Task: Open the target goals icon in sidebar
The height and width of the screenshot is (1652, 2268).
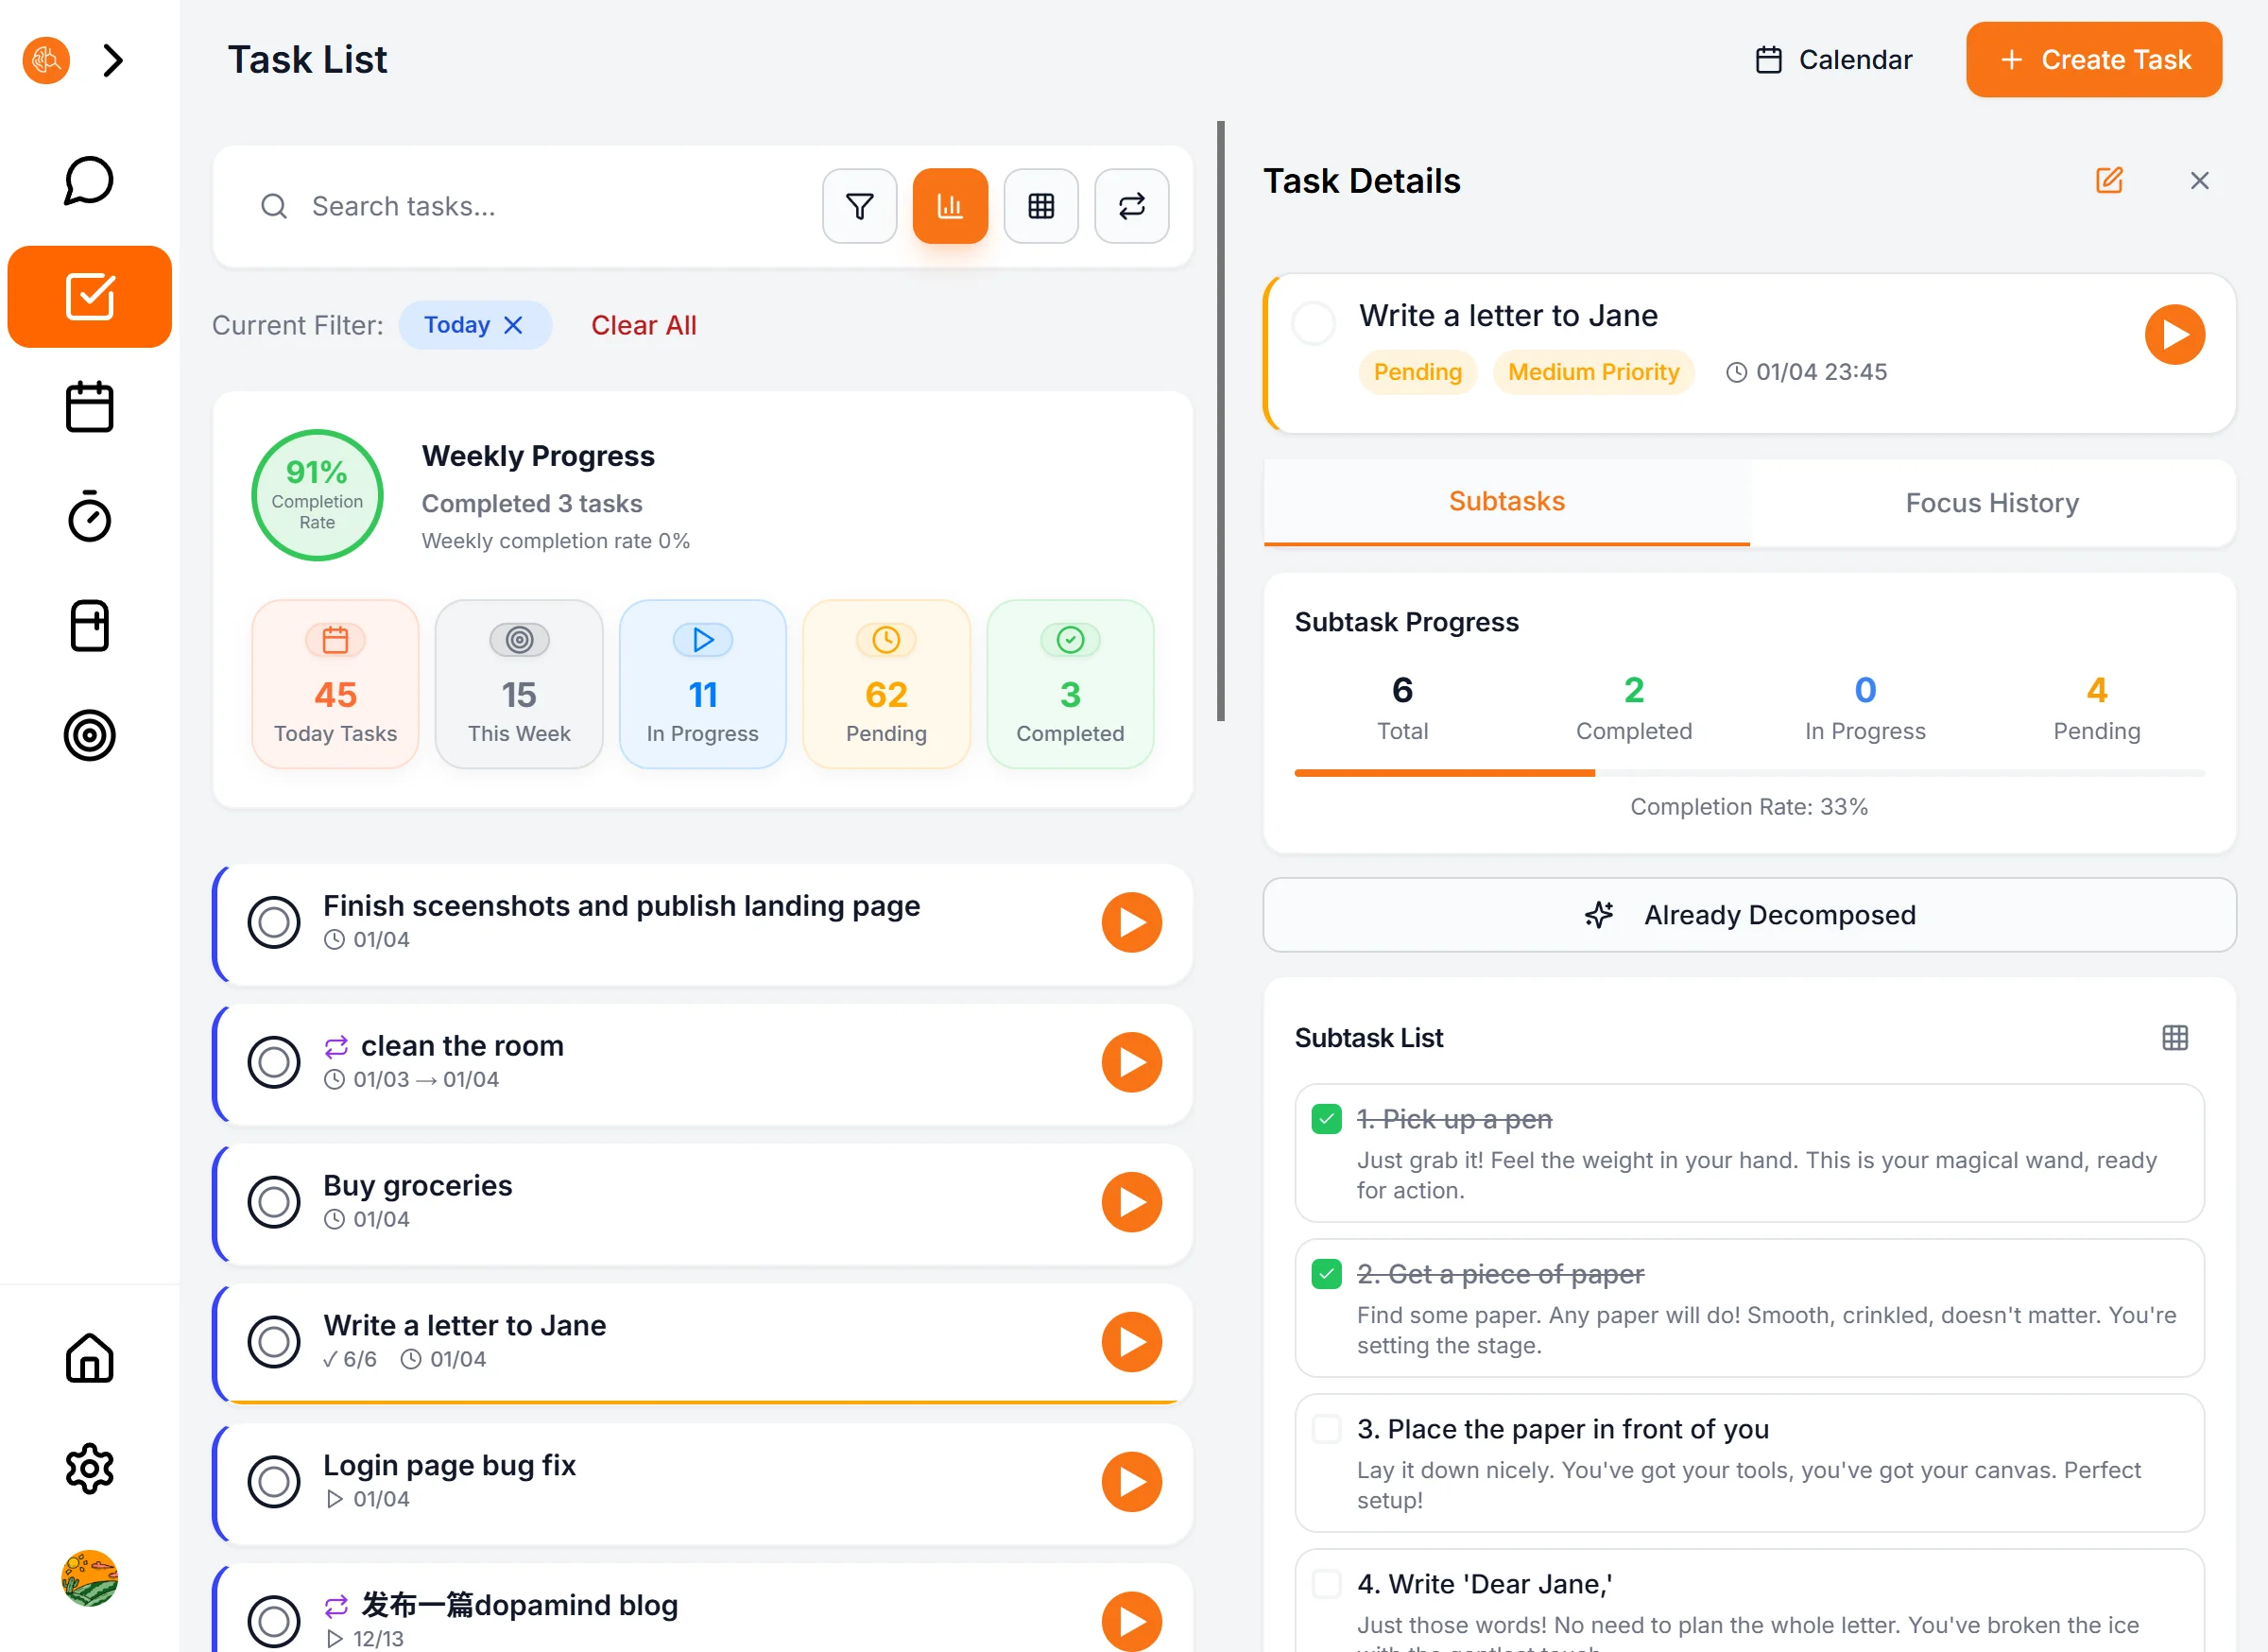Action: pyautogui.click(x=89, y=737)
